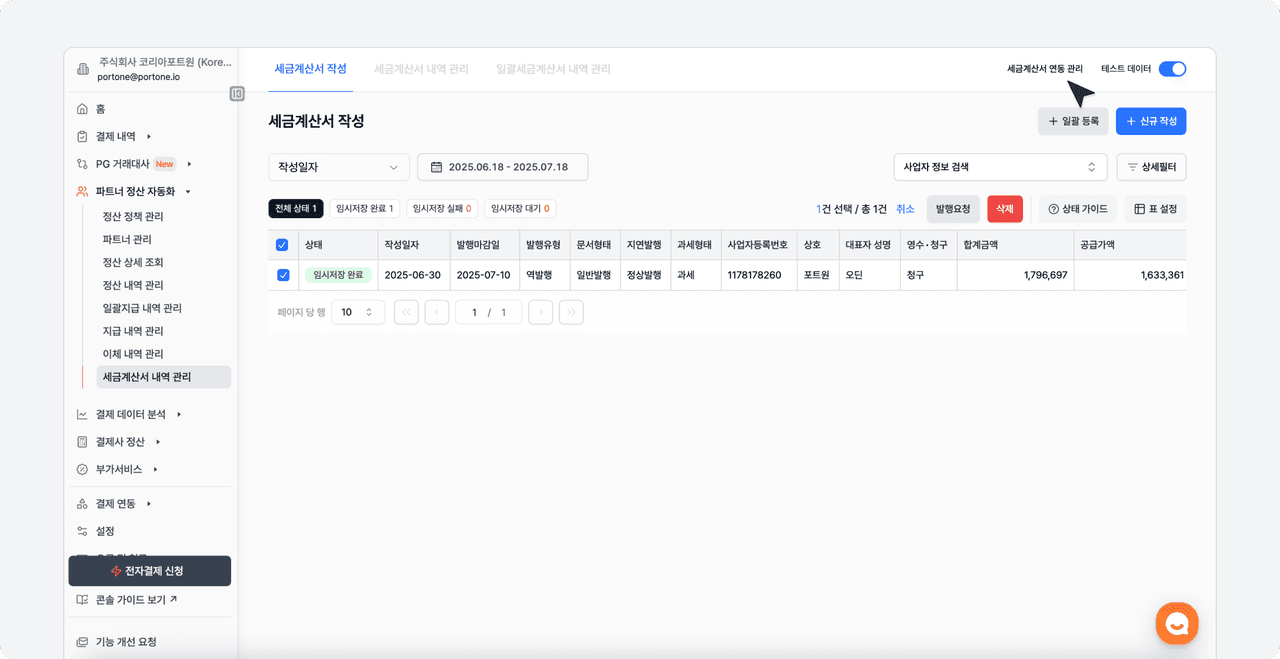The width and height of the screenshot is (1280, 659).
Task: Select the 임시저장 실패 status filter
Action: click(x=440, y=209)
